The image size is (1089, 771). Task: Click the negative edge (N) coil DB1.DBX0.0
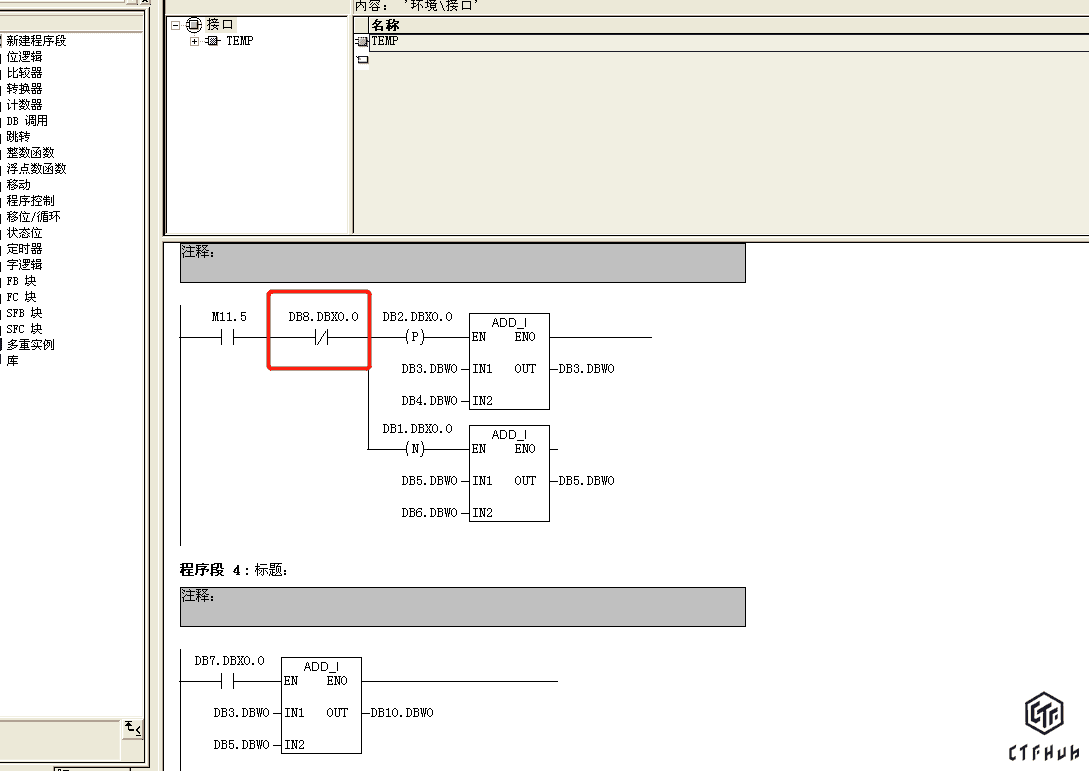415,450
